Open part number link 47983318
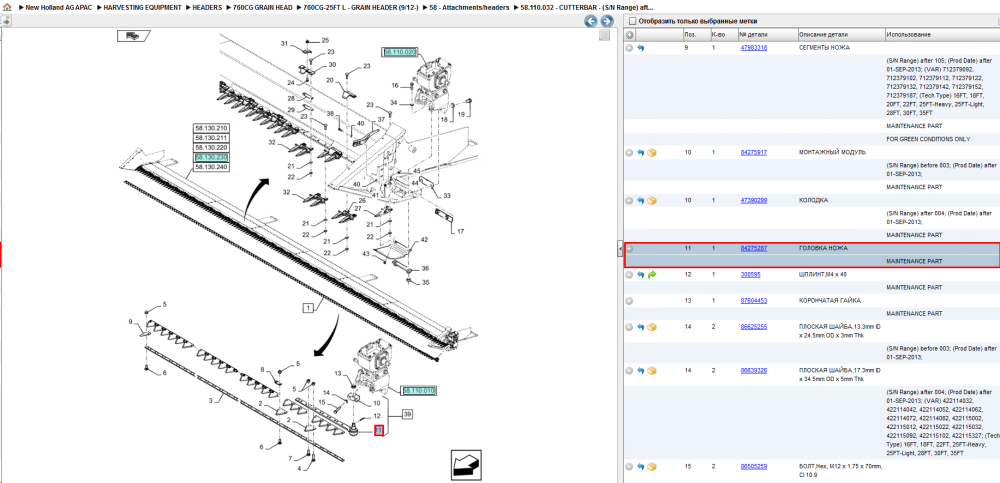The image size is (1000, 483). tap(753, 48)
